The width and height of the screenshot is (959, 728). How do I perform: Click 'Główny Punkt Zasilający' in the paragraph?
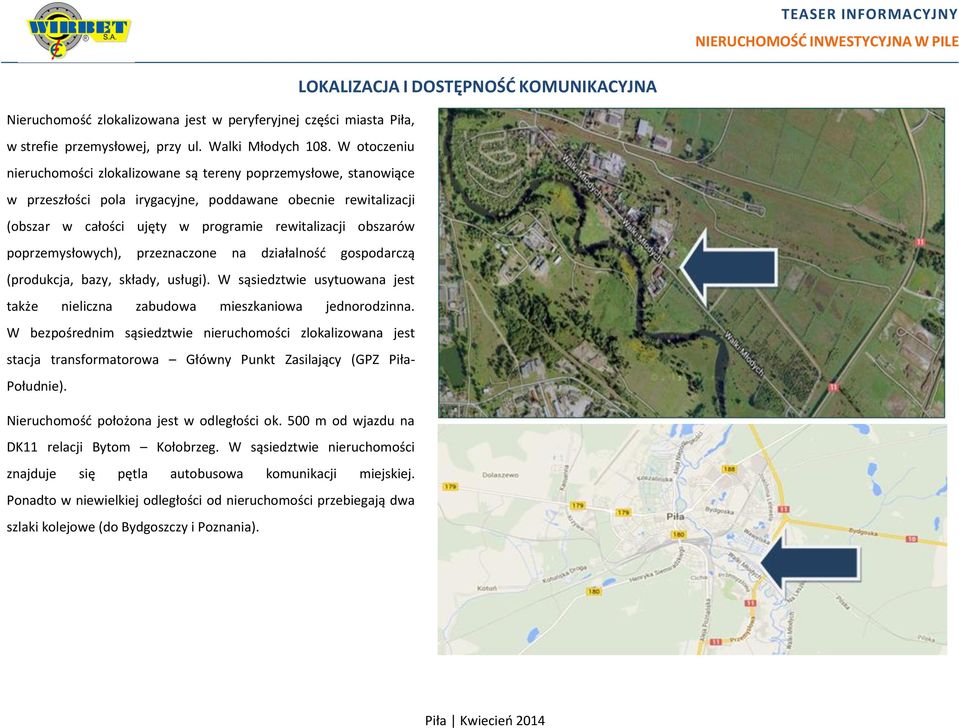264,360
